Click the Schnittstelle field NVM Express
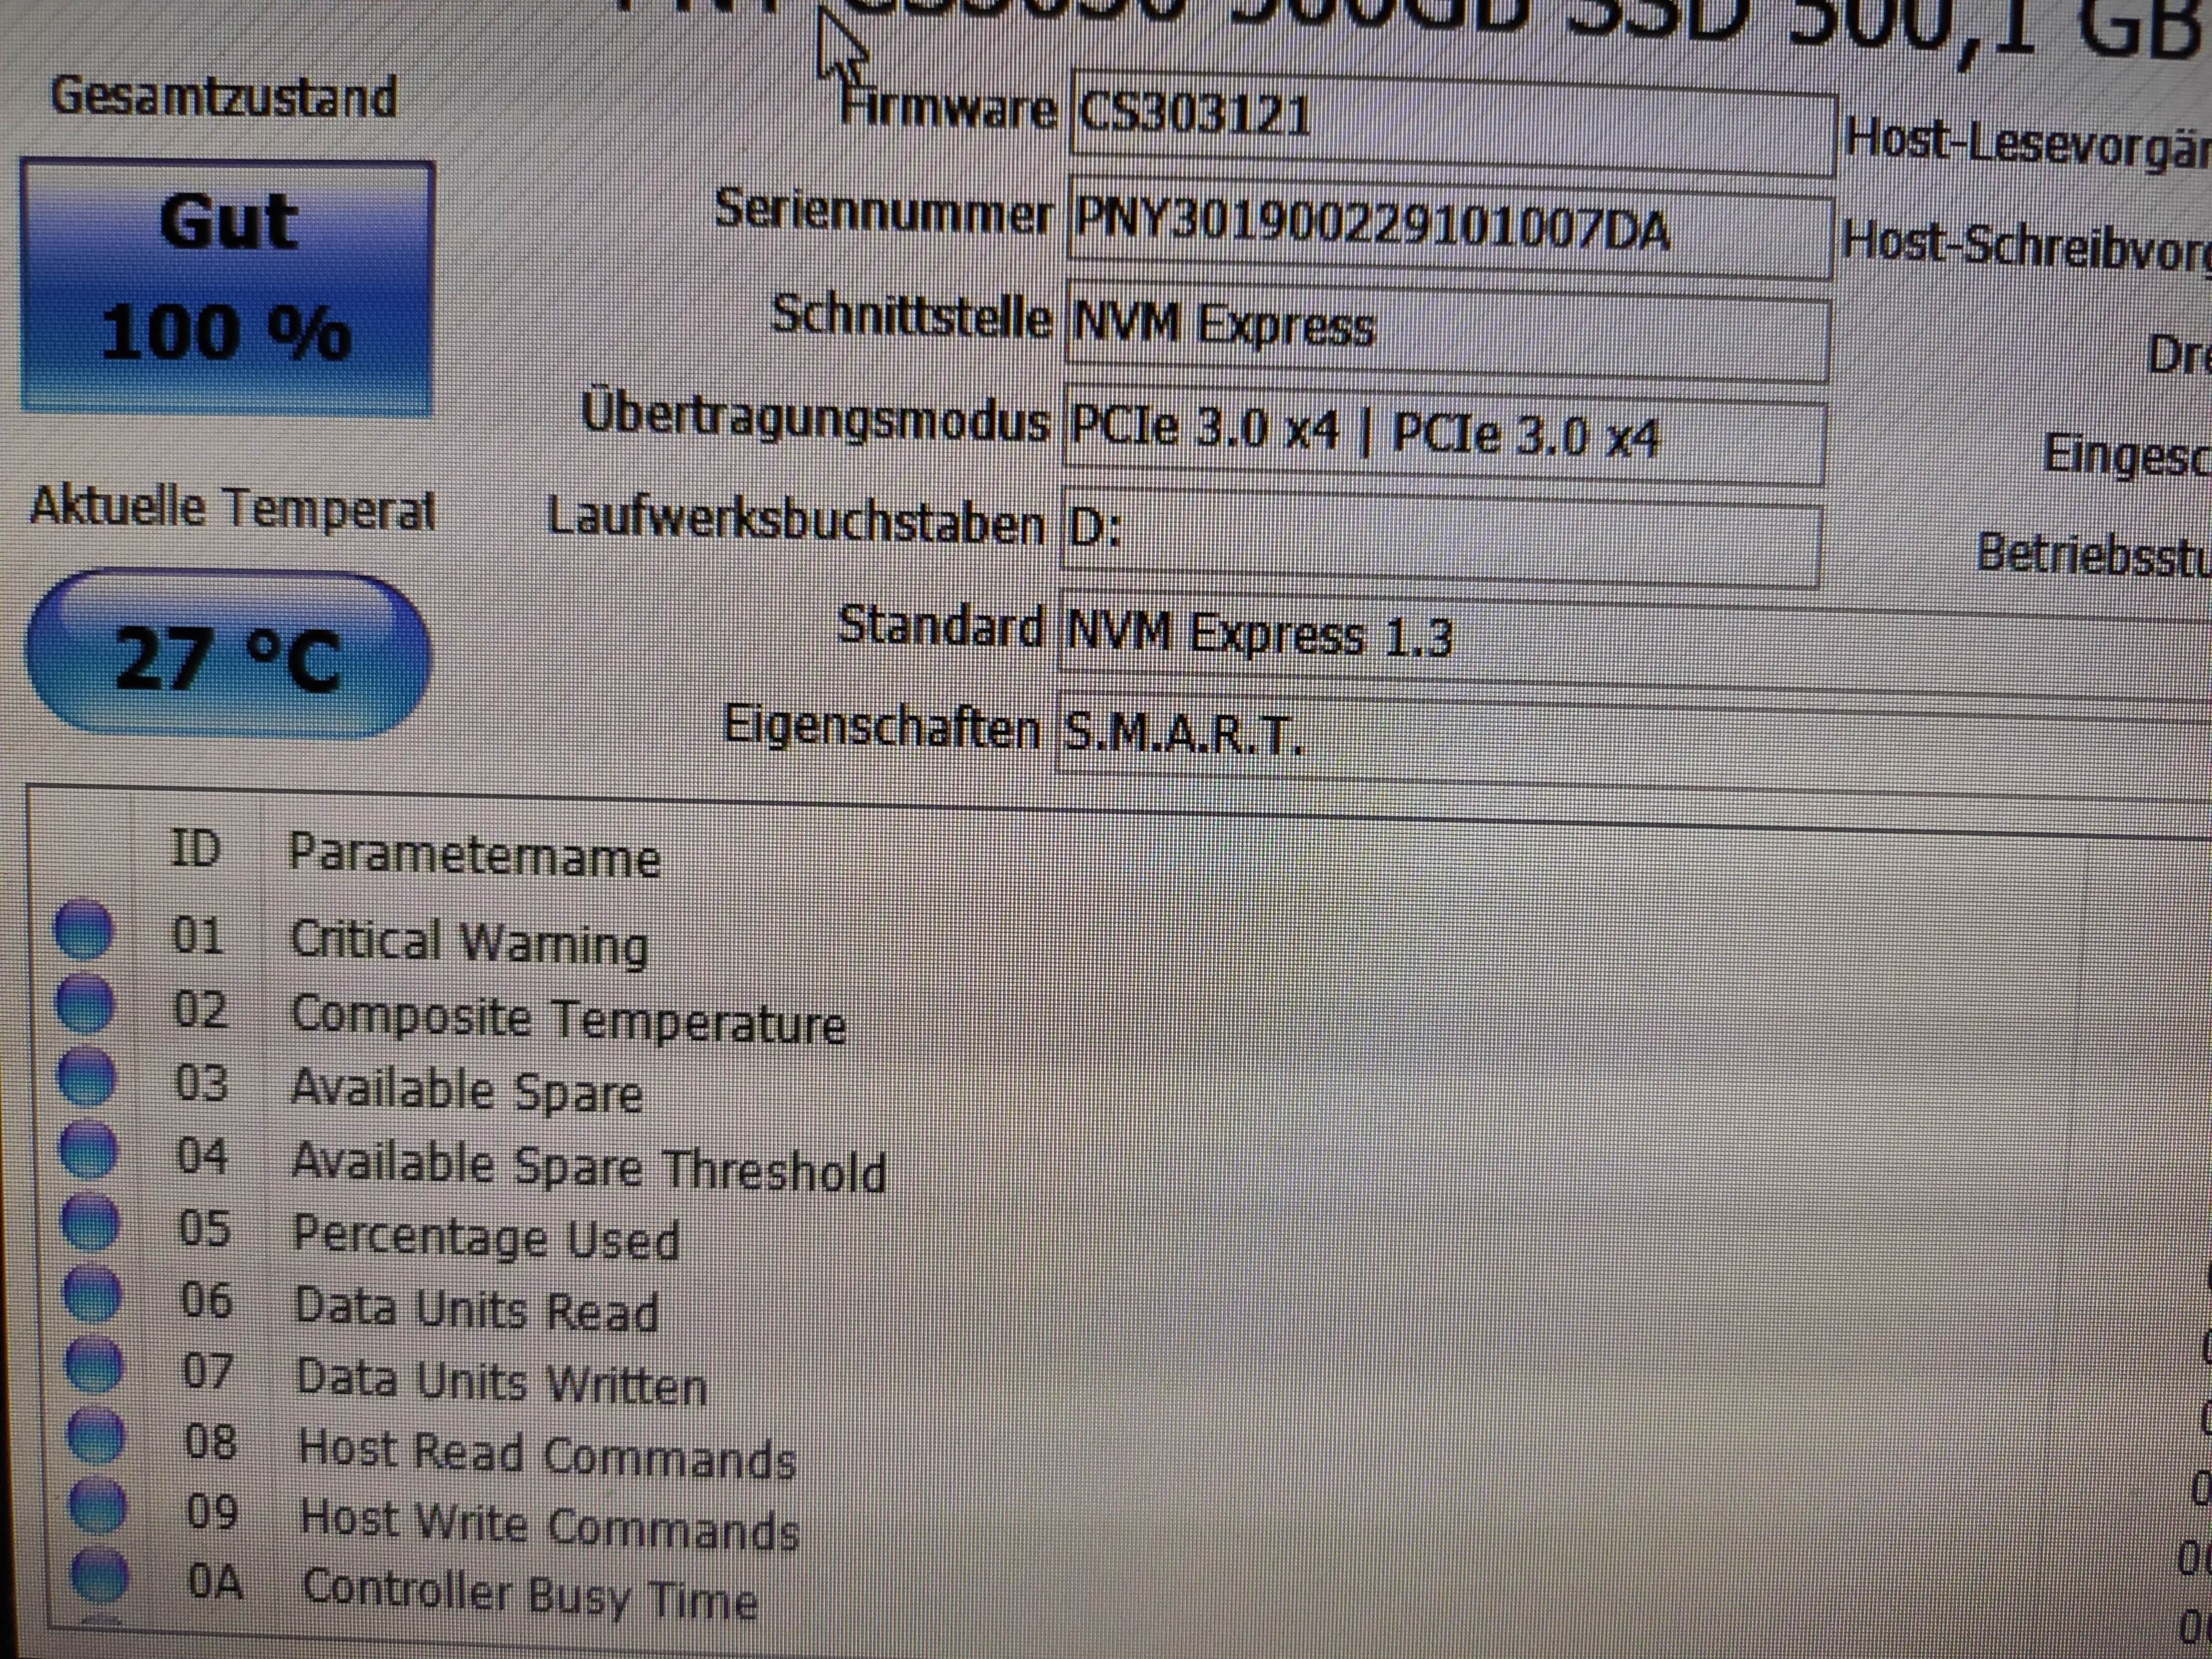The width and height of the screenshot is (2212, 1659). pos(1447,331)
